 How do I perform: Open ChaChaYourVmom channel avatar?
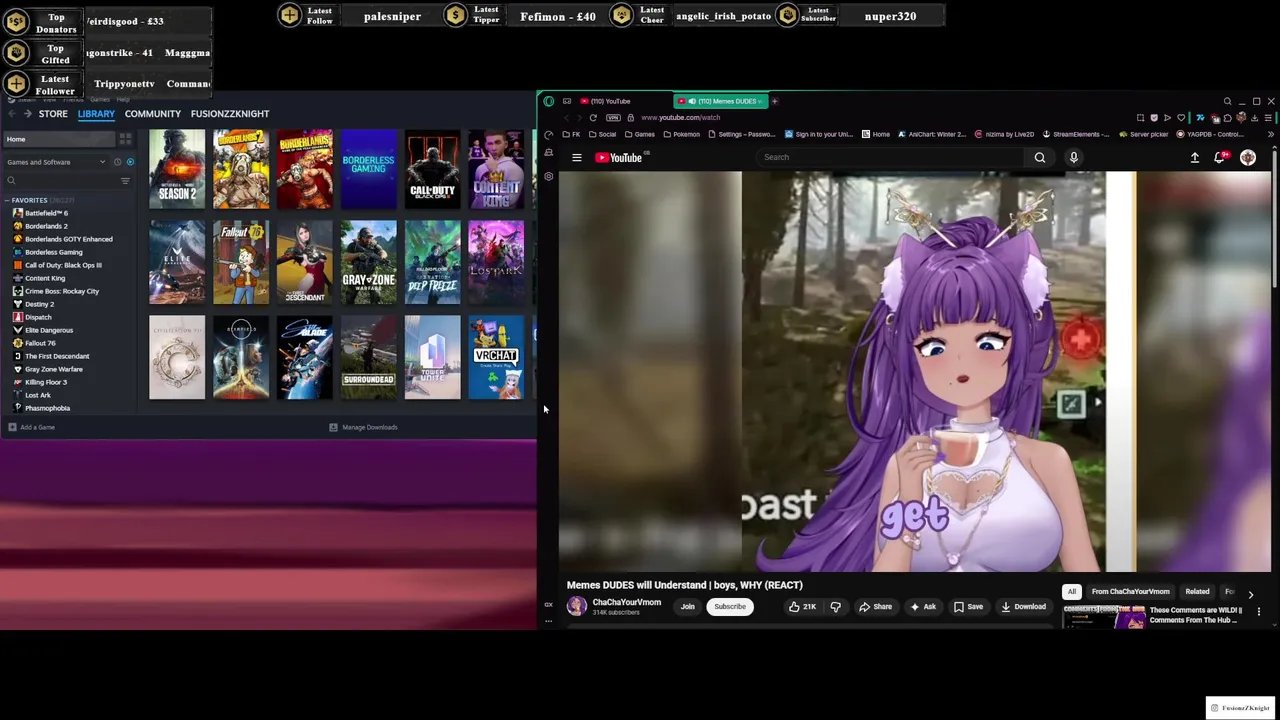[x=577, y=606]
